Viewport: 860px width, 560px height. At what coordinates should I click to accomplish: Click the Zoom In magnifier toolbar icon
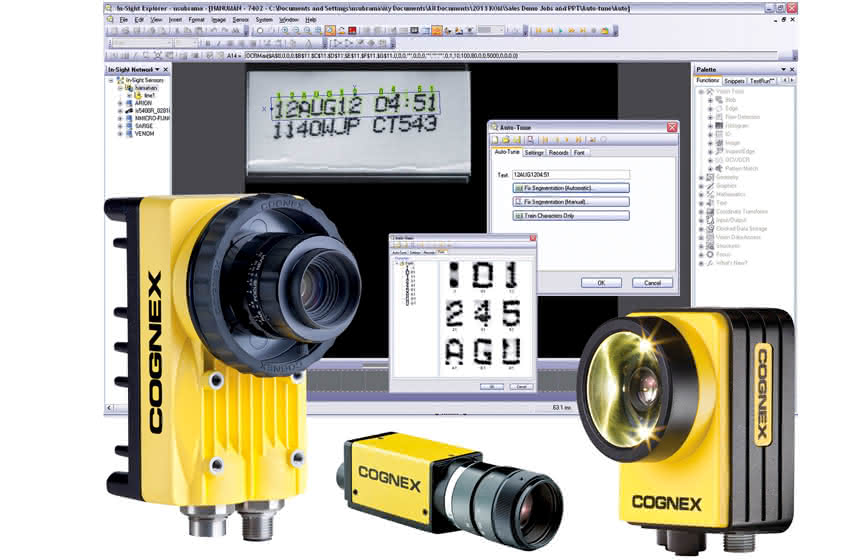pos(285,31)
